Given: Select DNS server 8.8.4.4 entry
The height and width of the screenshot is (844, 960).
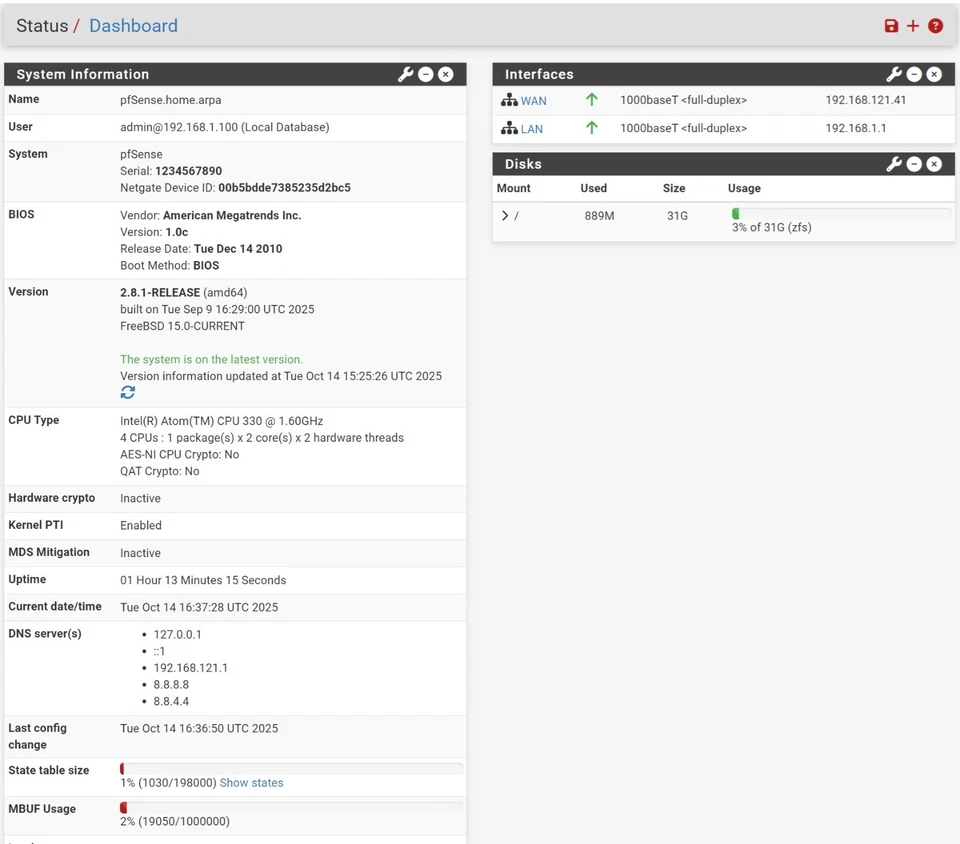Looking at the screenshot, I should pos(171,701).
